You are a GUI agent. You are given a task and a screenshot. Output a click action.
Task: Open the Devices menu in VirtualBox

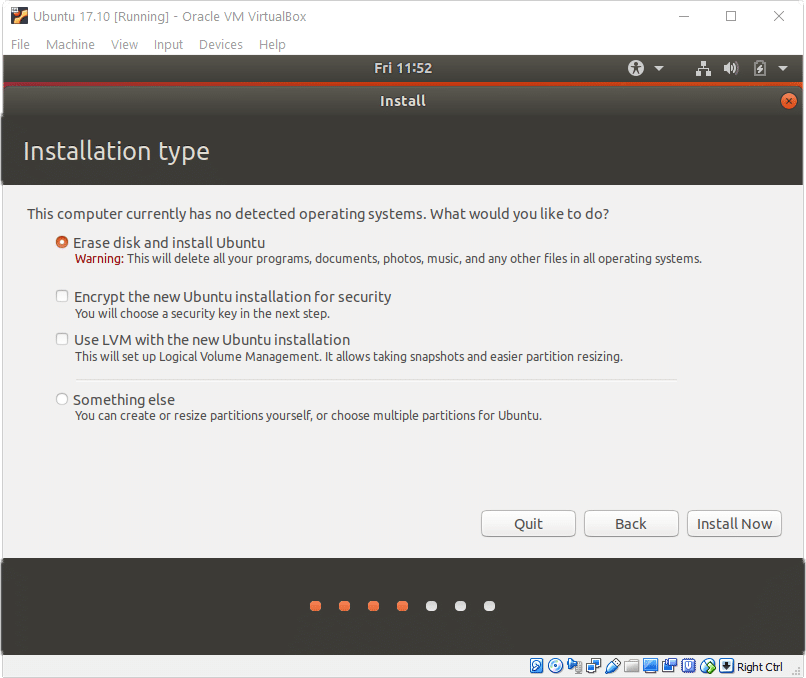point(220,44)
